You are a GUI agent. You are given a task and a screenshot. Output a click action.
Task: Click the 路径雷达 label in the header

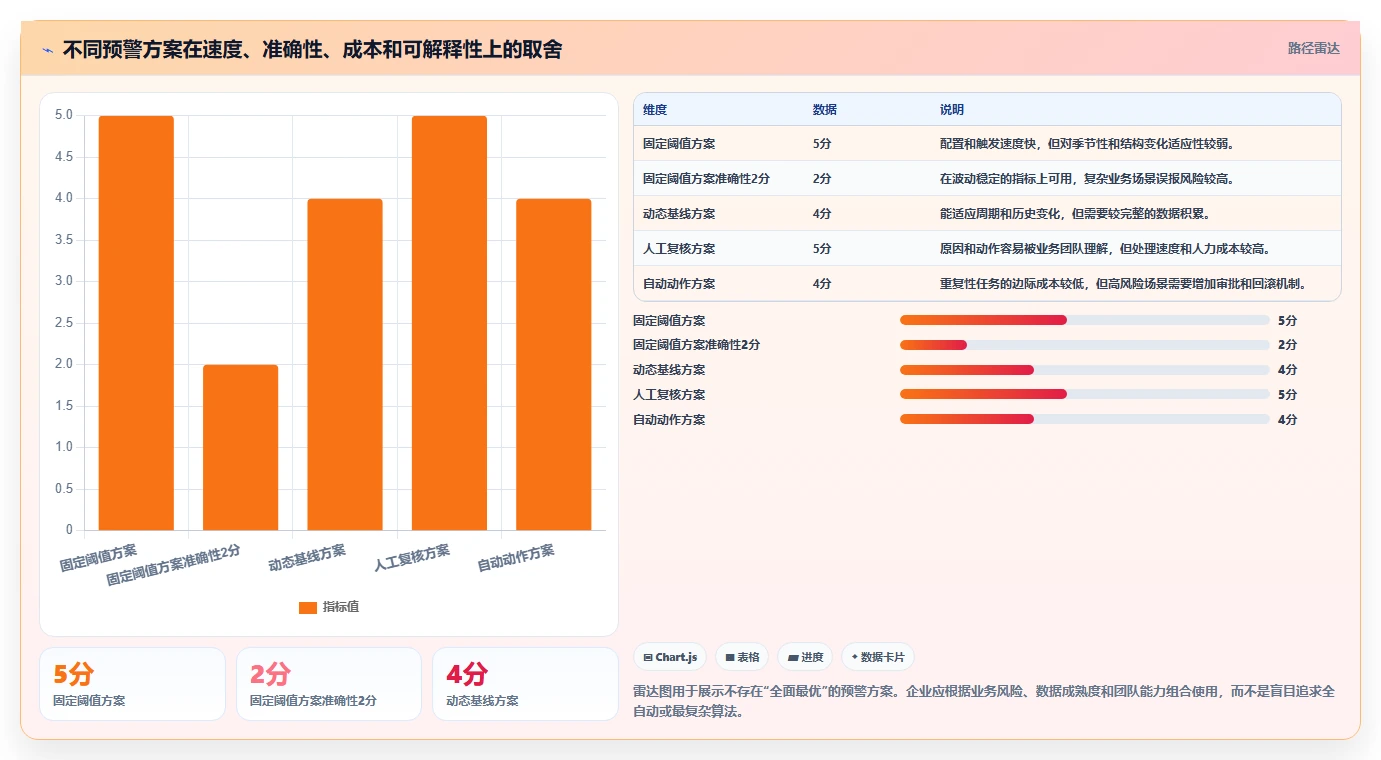coord(1313,48)
